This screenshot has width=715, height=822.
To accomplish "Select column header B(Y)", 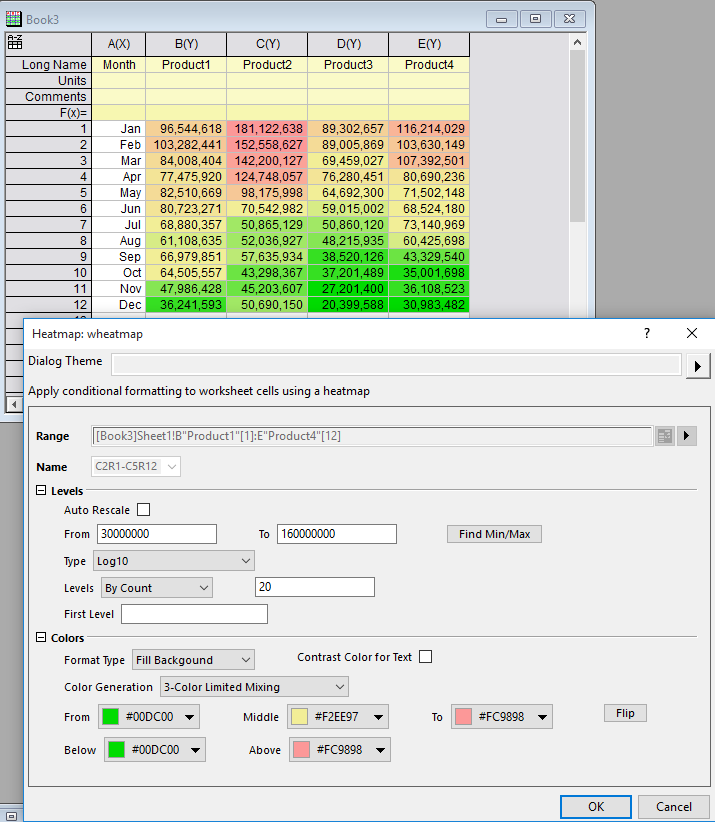I will 186,44.
